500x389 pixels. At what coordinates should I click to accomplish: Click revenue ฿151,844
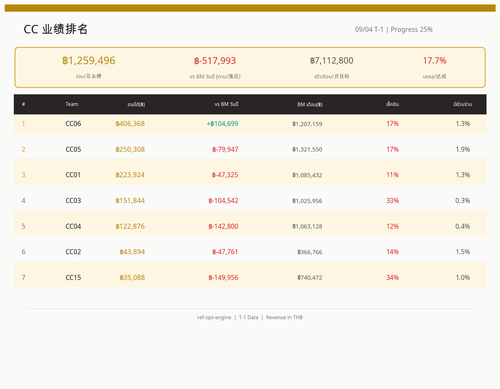coord(130,201)
